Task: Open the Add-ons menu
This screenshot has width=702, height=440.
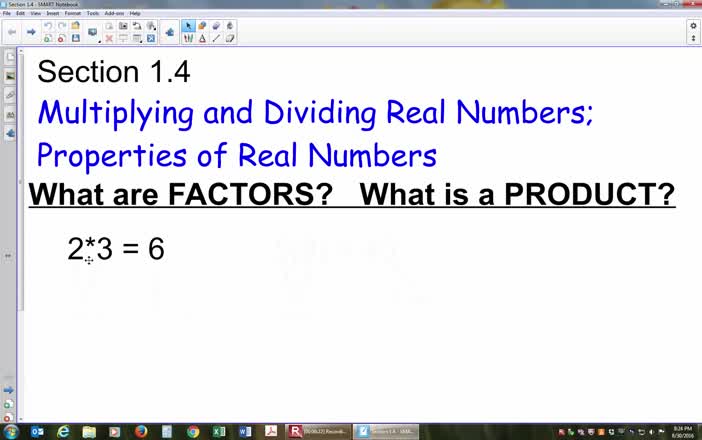Action: 114,14
